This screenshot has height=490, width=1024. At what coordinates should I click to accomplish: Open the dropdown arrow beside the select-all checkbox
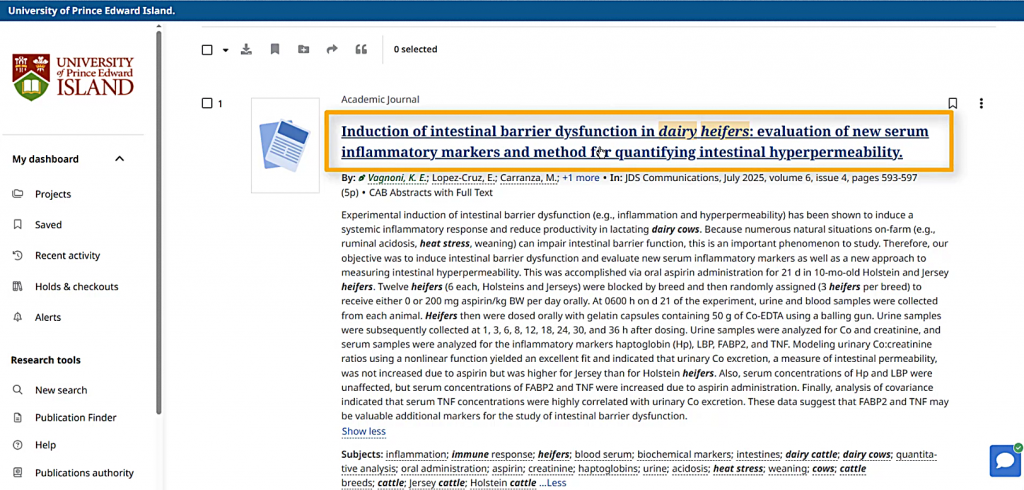coord(225,50)
